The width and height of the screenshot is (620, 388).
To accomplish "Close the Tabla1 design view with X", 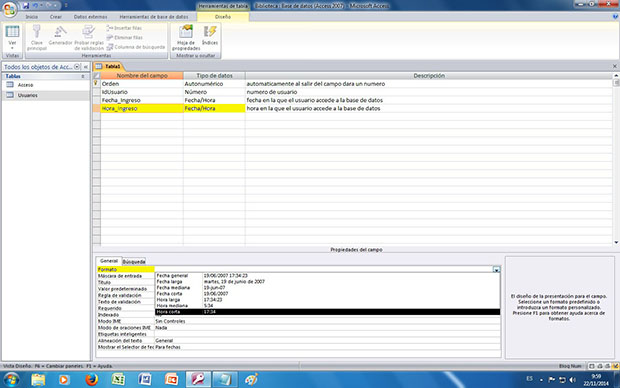I will [615, 66].
